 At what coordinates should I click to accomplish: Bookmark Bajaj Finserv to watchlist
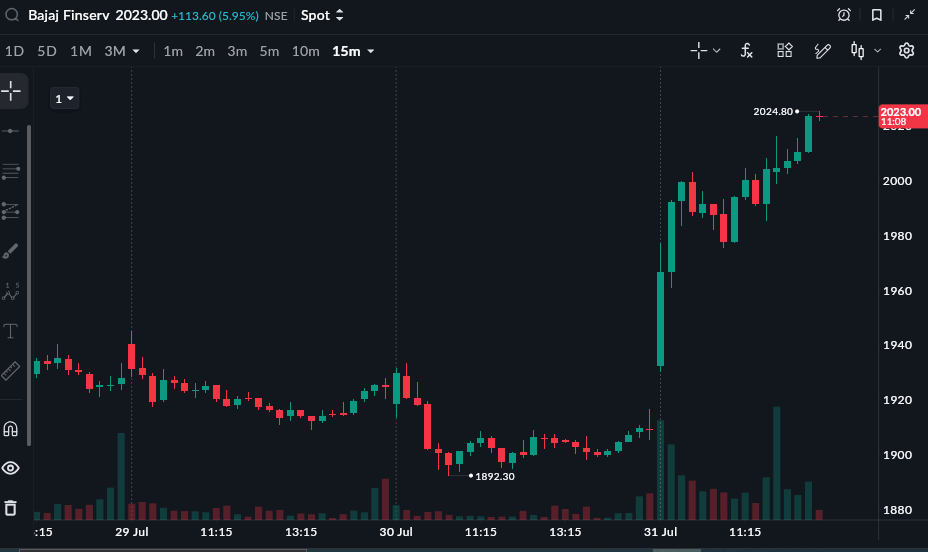pos(877,15)
